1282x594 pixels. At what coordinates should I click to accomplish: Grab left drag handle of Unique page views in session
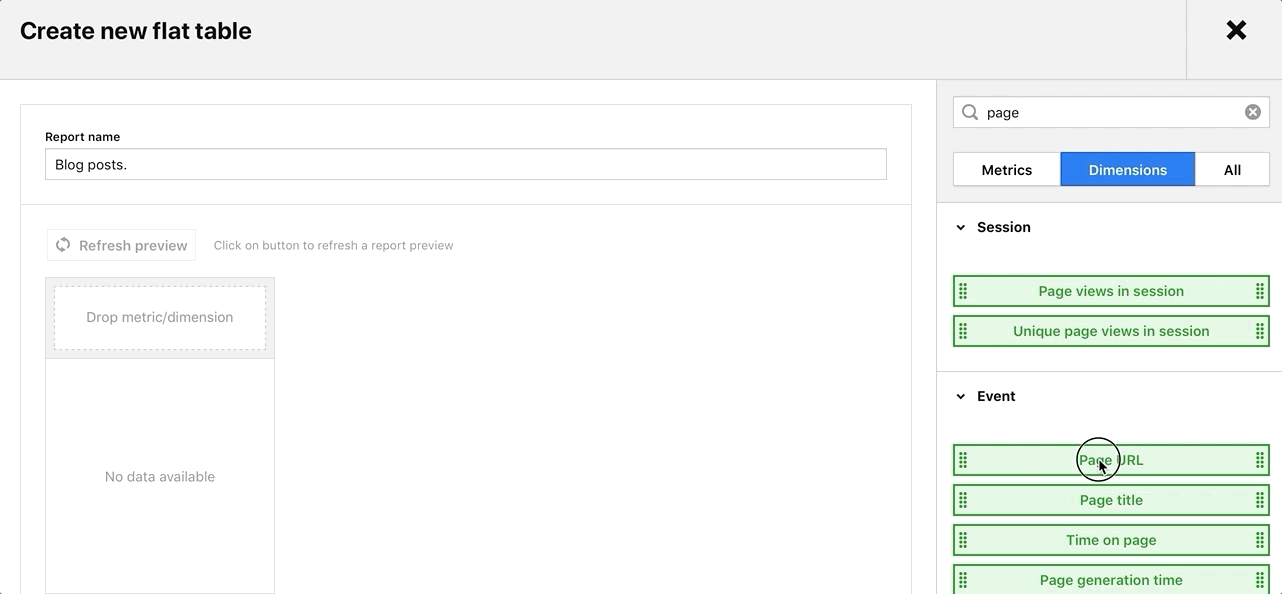[x=963, y=331]
